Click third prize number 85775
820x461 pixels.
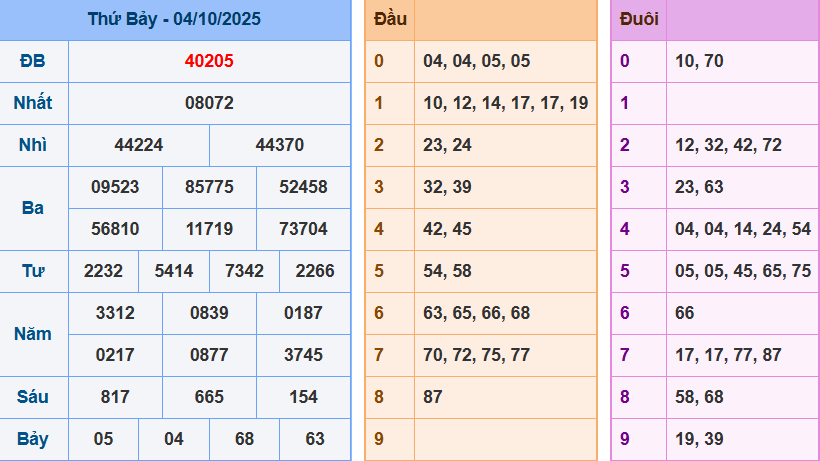click(x=209, y=187)
